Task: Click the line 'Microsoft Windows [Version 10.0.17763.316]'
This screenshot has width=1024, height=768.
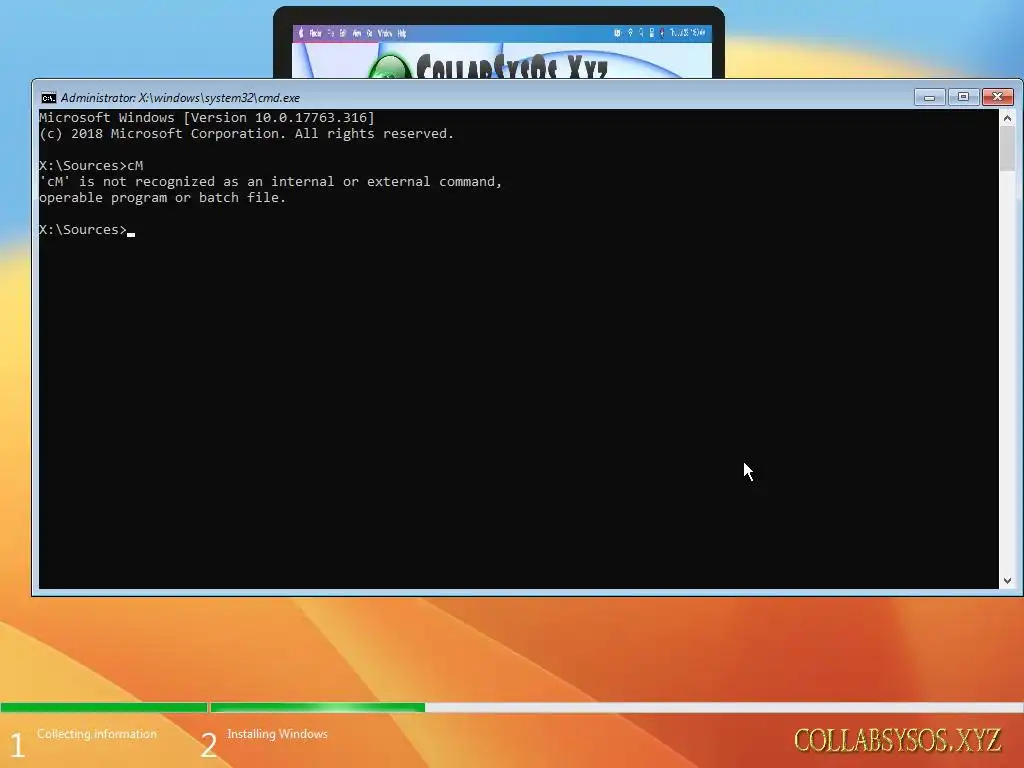Action: 207,118
